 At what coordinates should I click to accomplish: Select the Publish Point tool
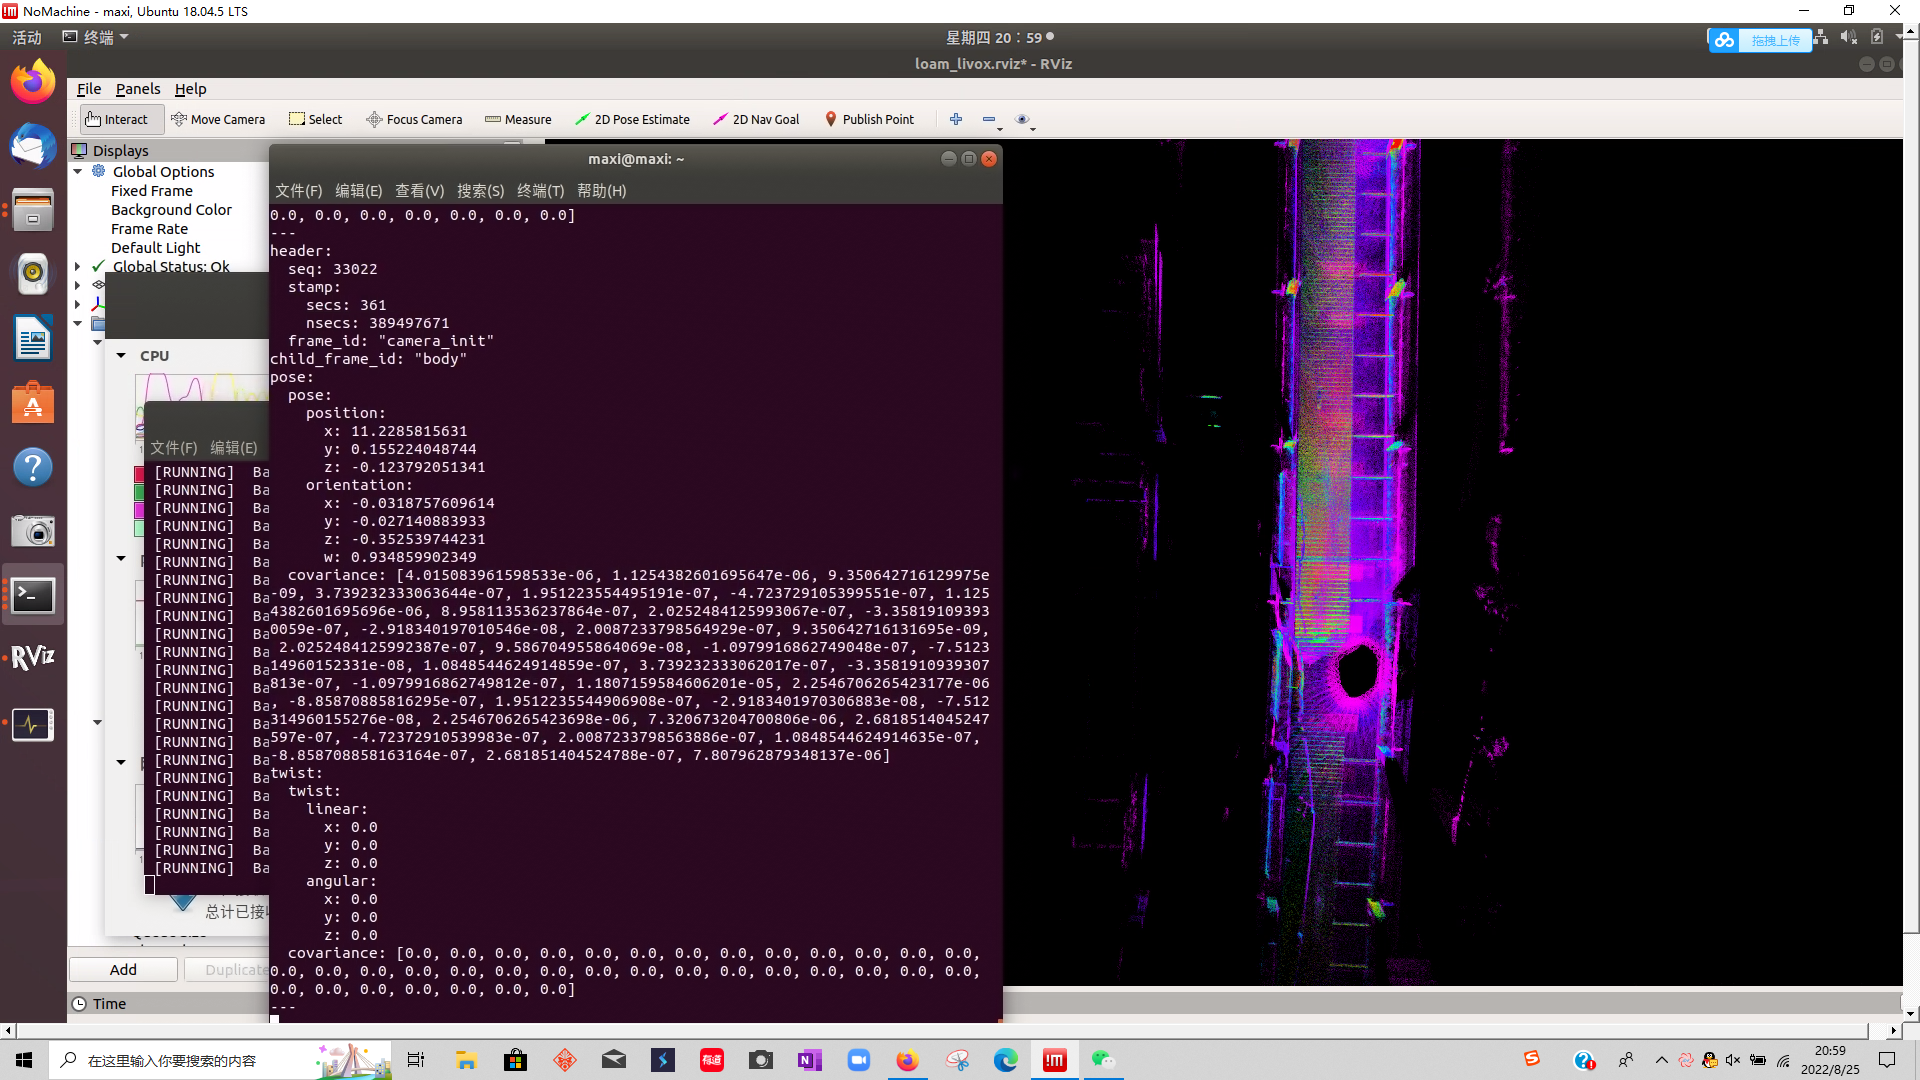tap(869, 119)
